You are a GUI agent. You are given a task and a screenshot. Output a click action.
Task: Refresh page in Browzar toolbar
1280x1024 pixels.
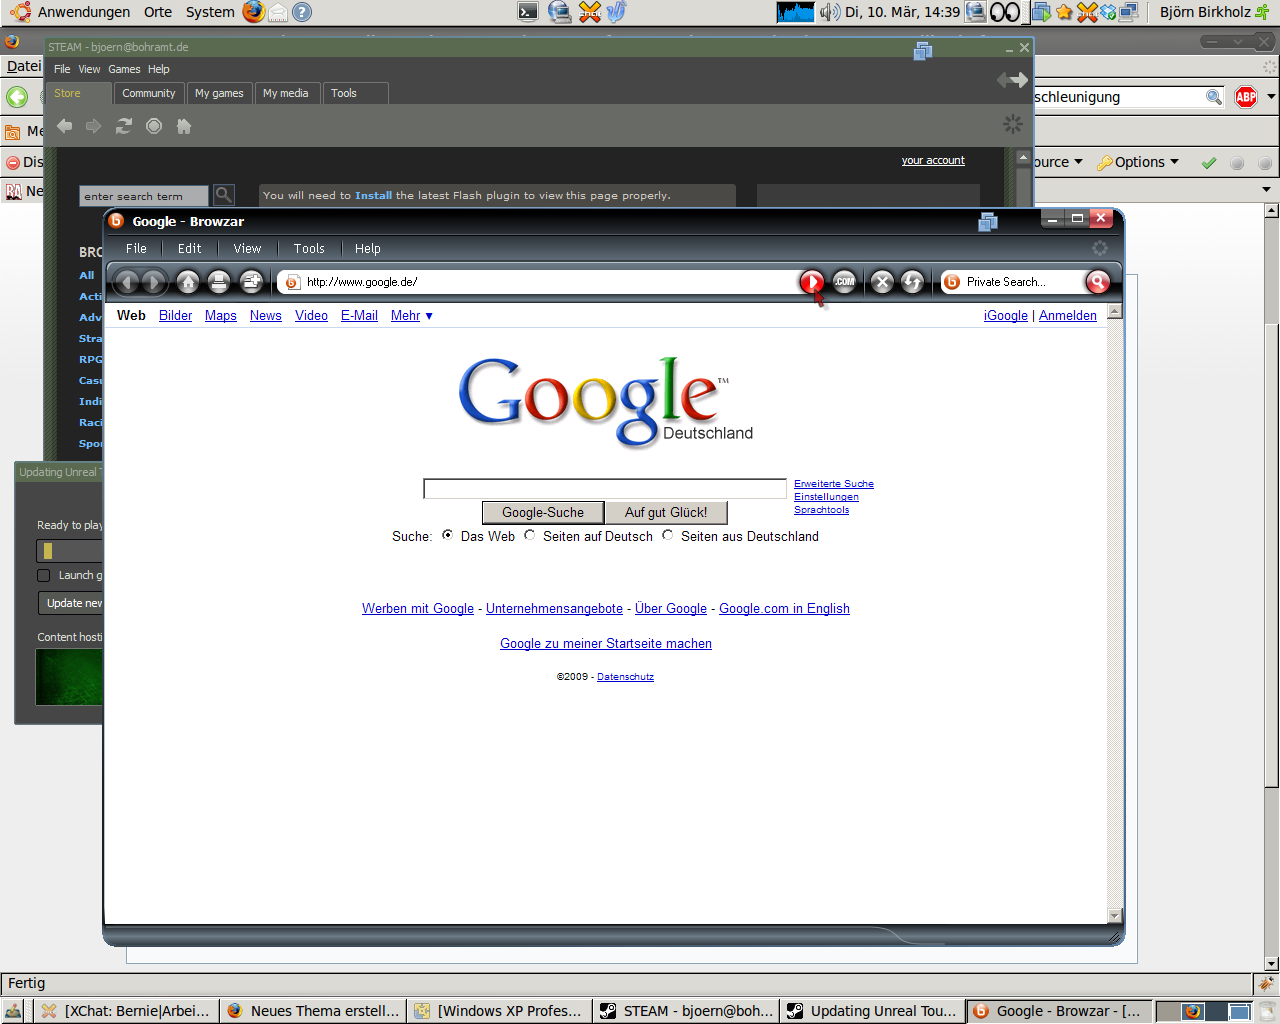(912, 282)
